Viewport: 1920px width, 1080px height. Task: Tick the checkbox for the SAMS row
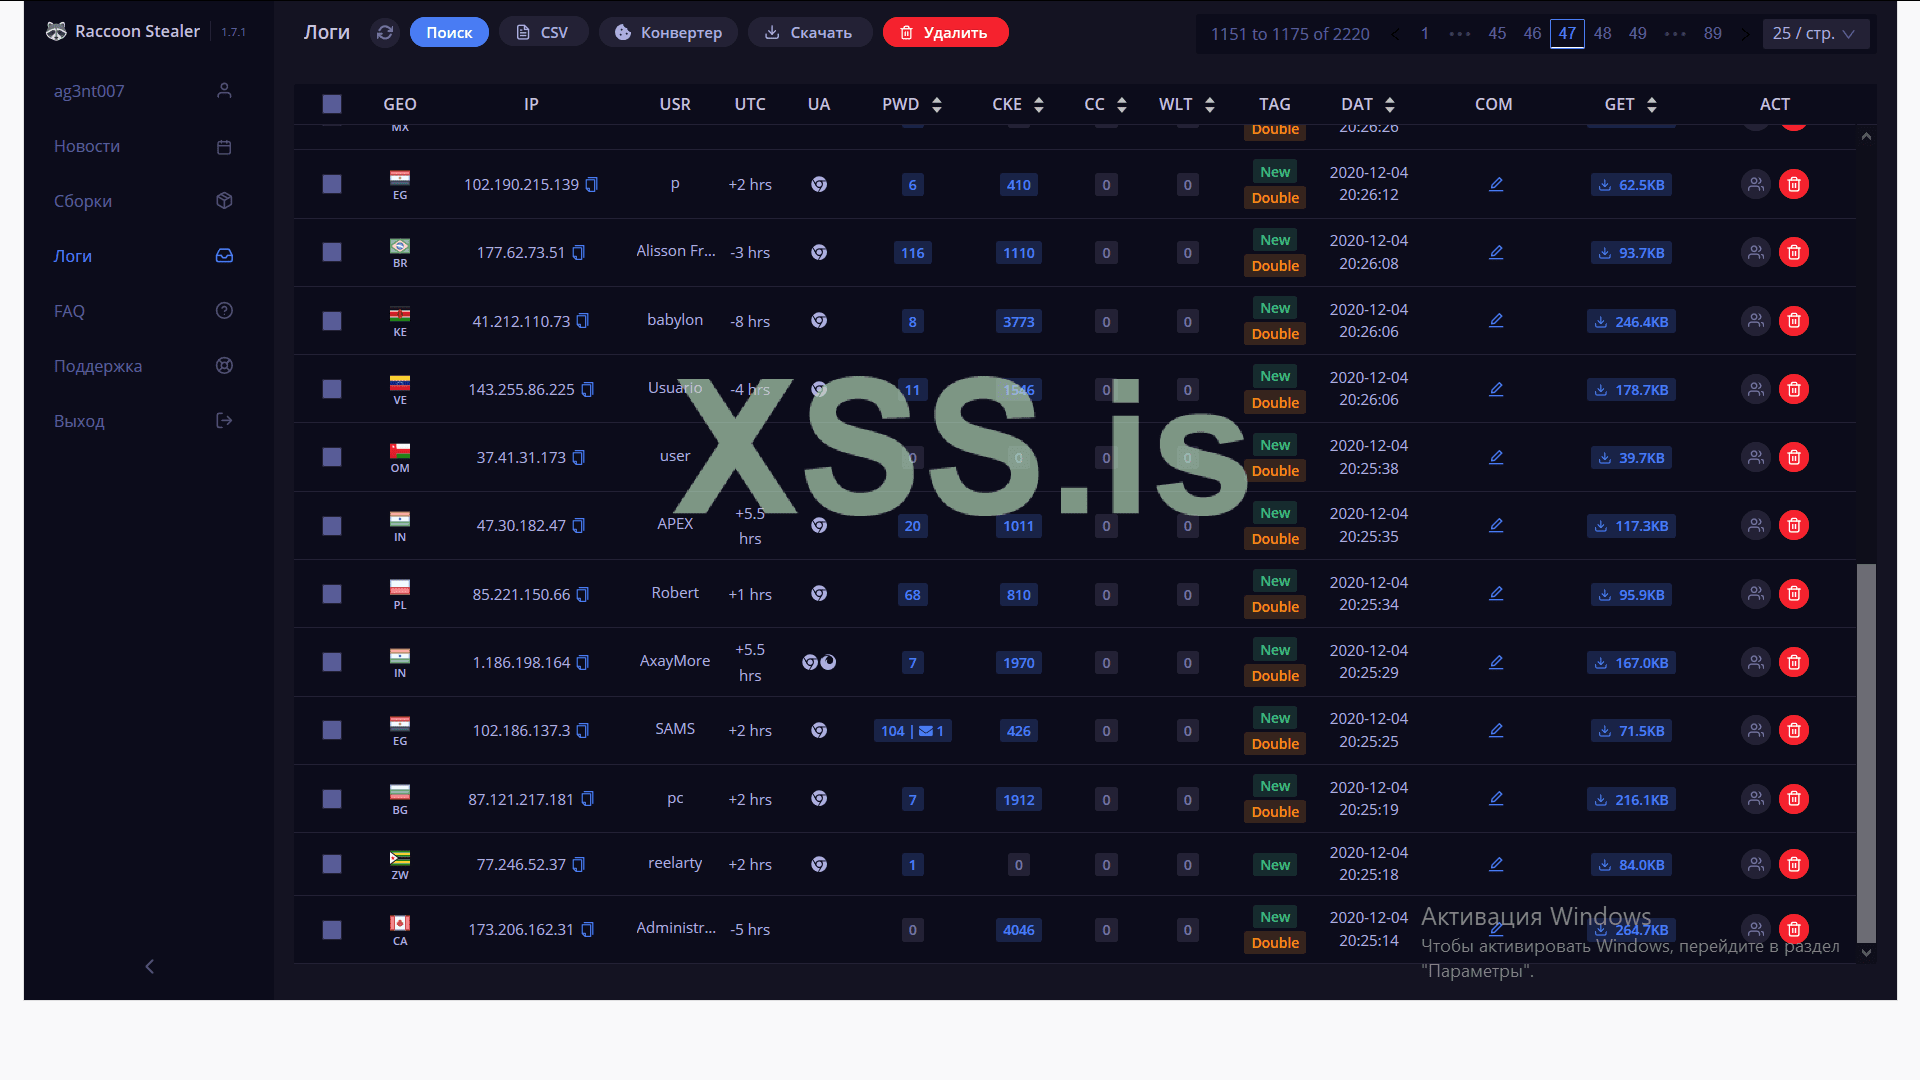click(x=332, y=730)
